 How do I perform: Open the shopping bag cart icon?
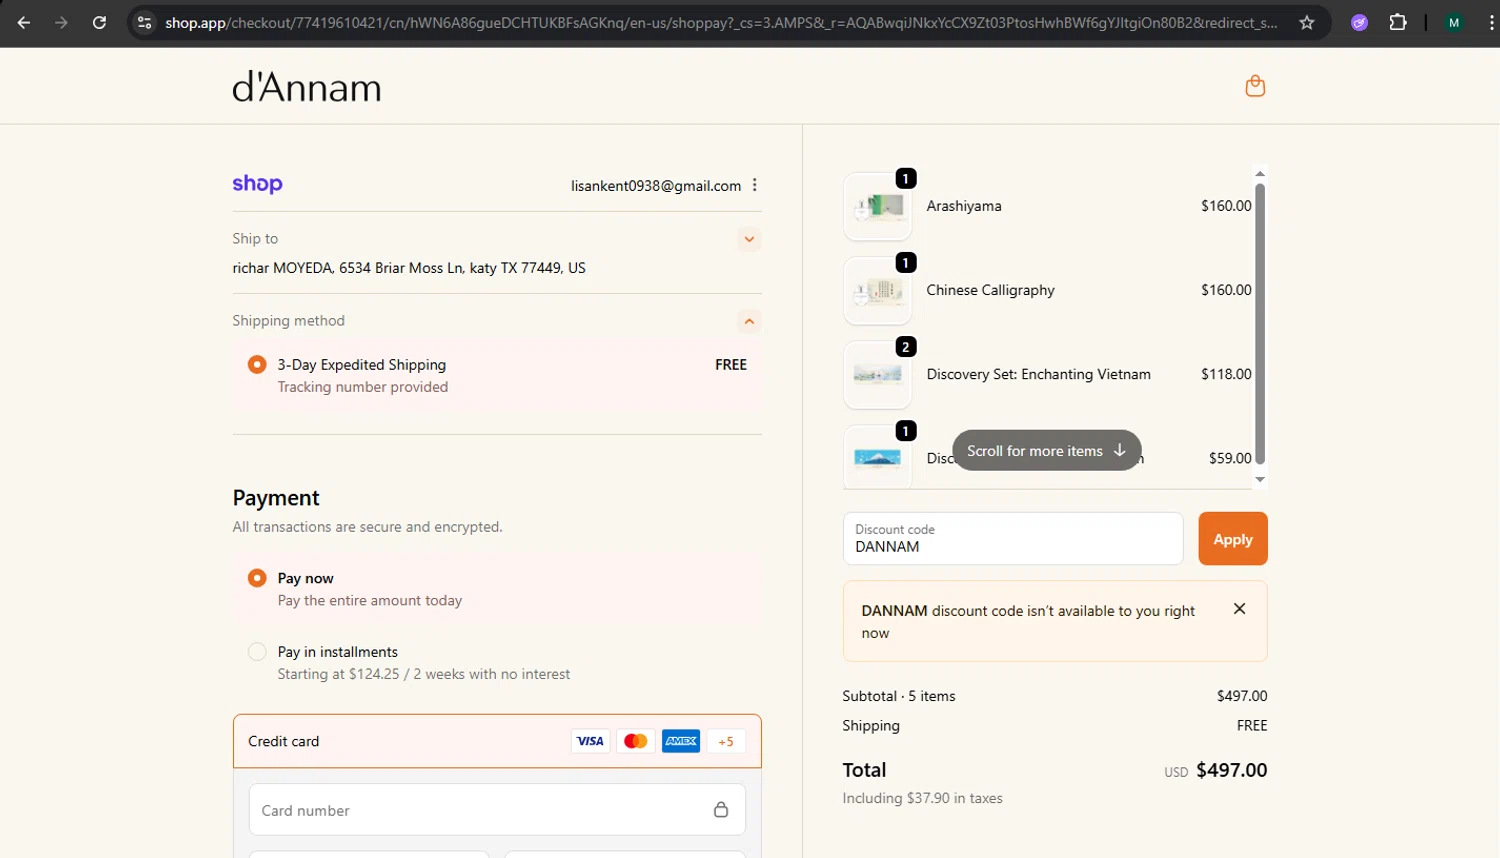click(x=1255, y=86)
